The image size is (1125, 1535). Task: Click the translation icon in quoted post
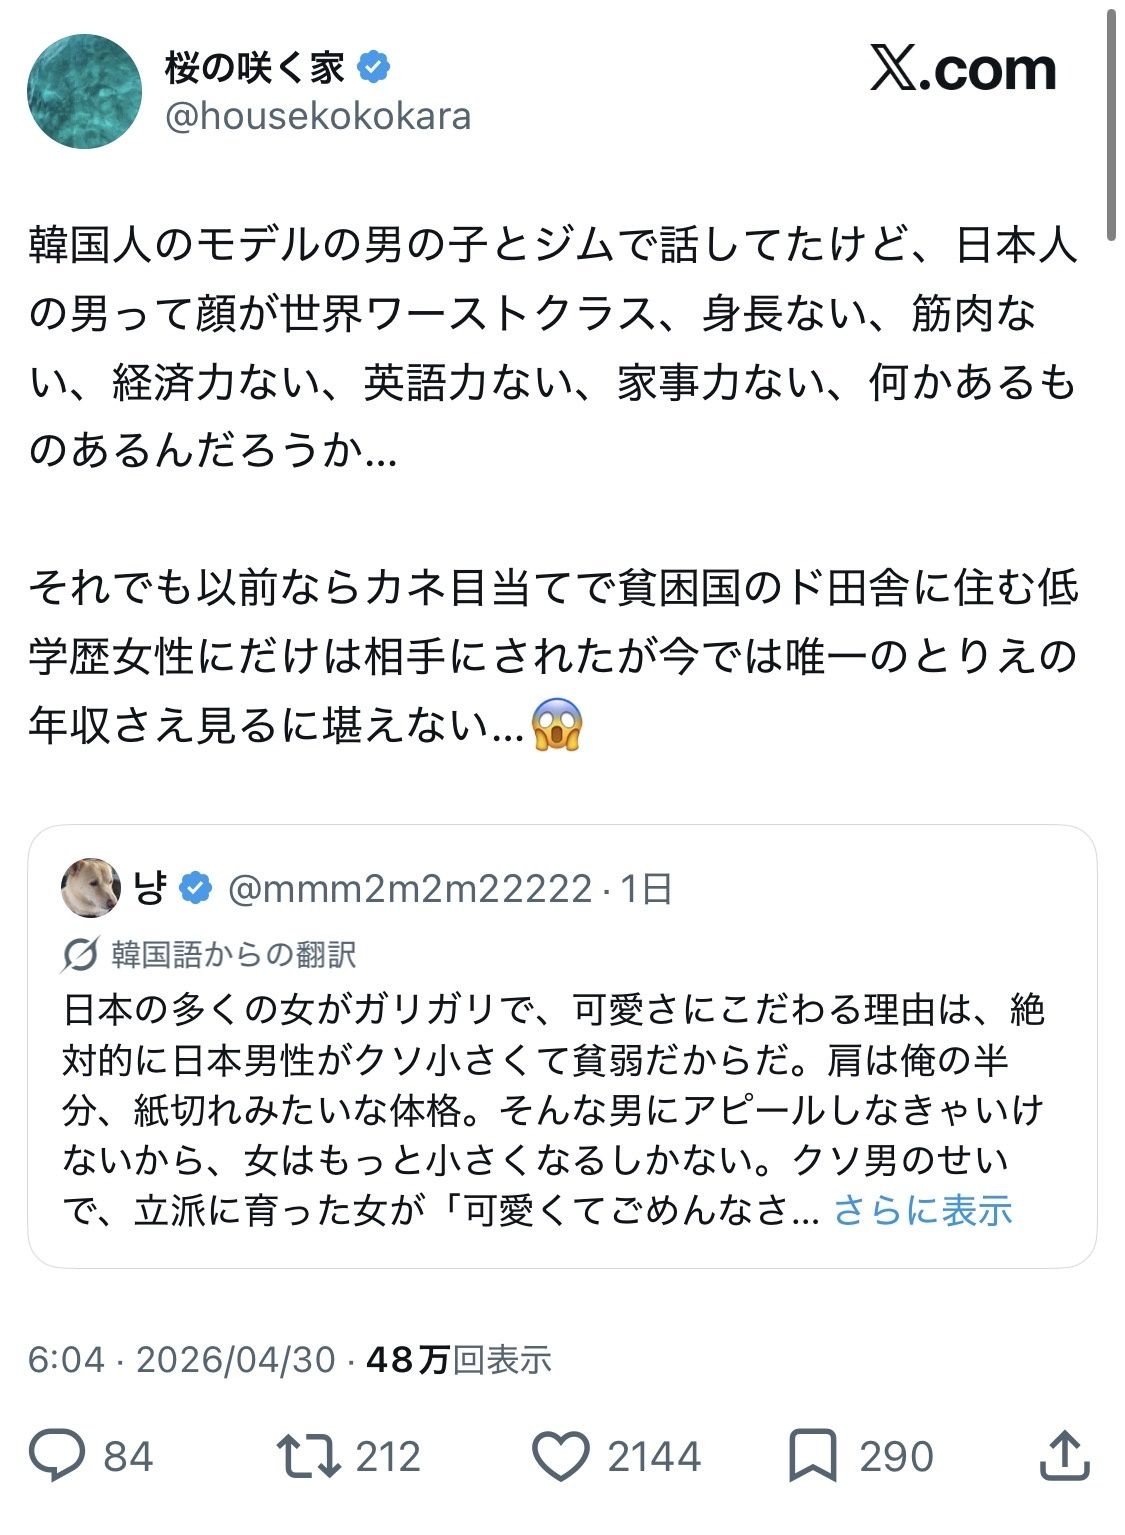click(79, 955)
